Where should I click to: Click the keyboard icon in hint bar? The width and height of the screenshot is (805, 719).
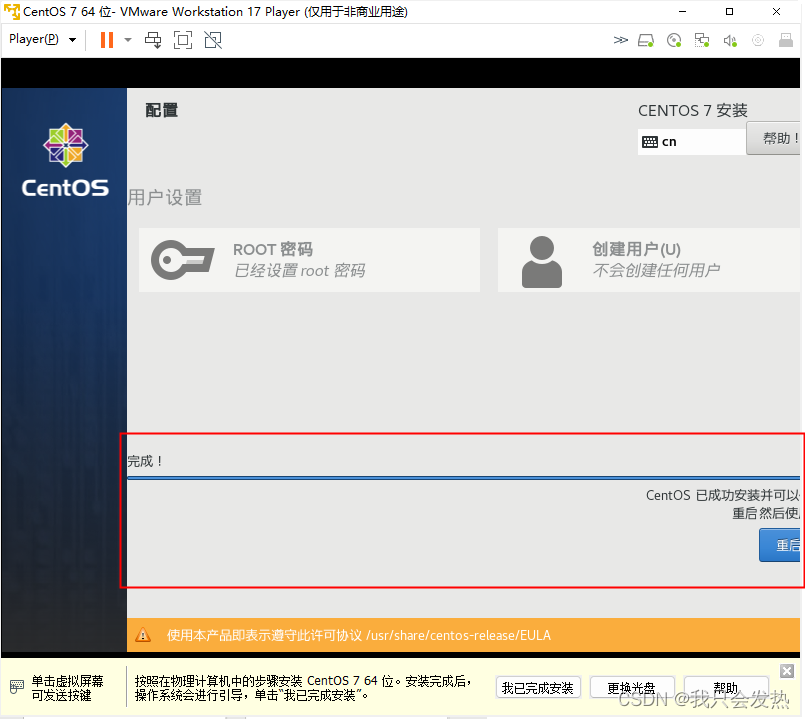(17, 687)
